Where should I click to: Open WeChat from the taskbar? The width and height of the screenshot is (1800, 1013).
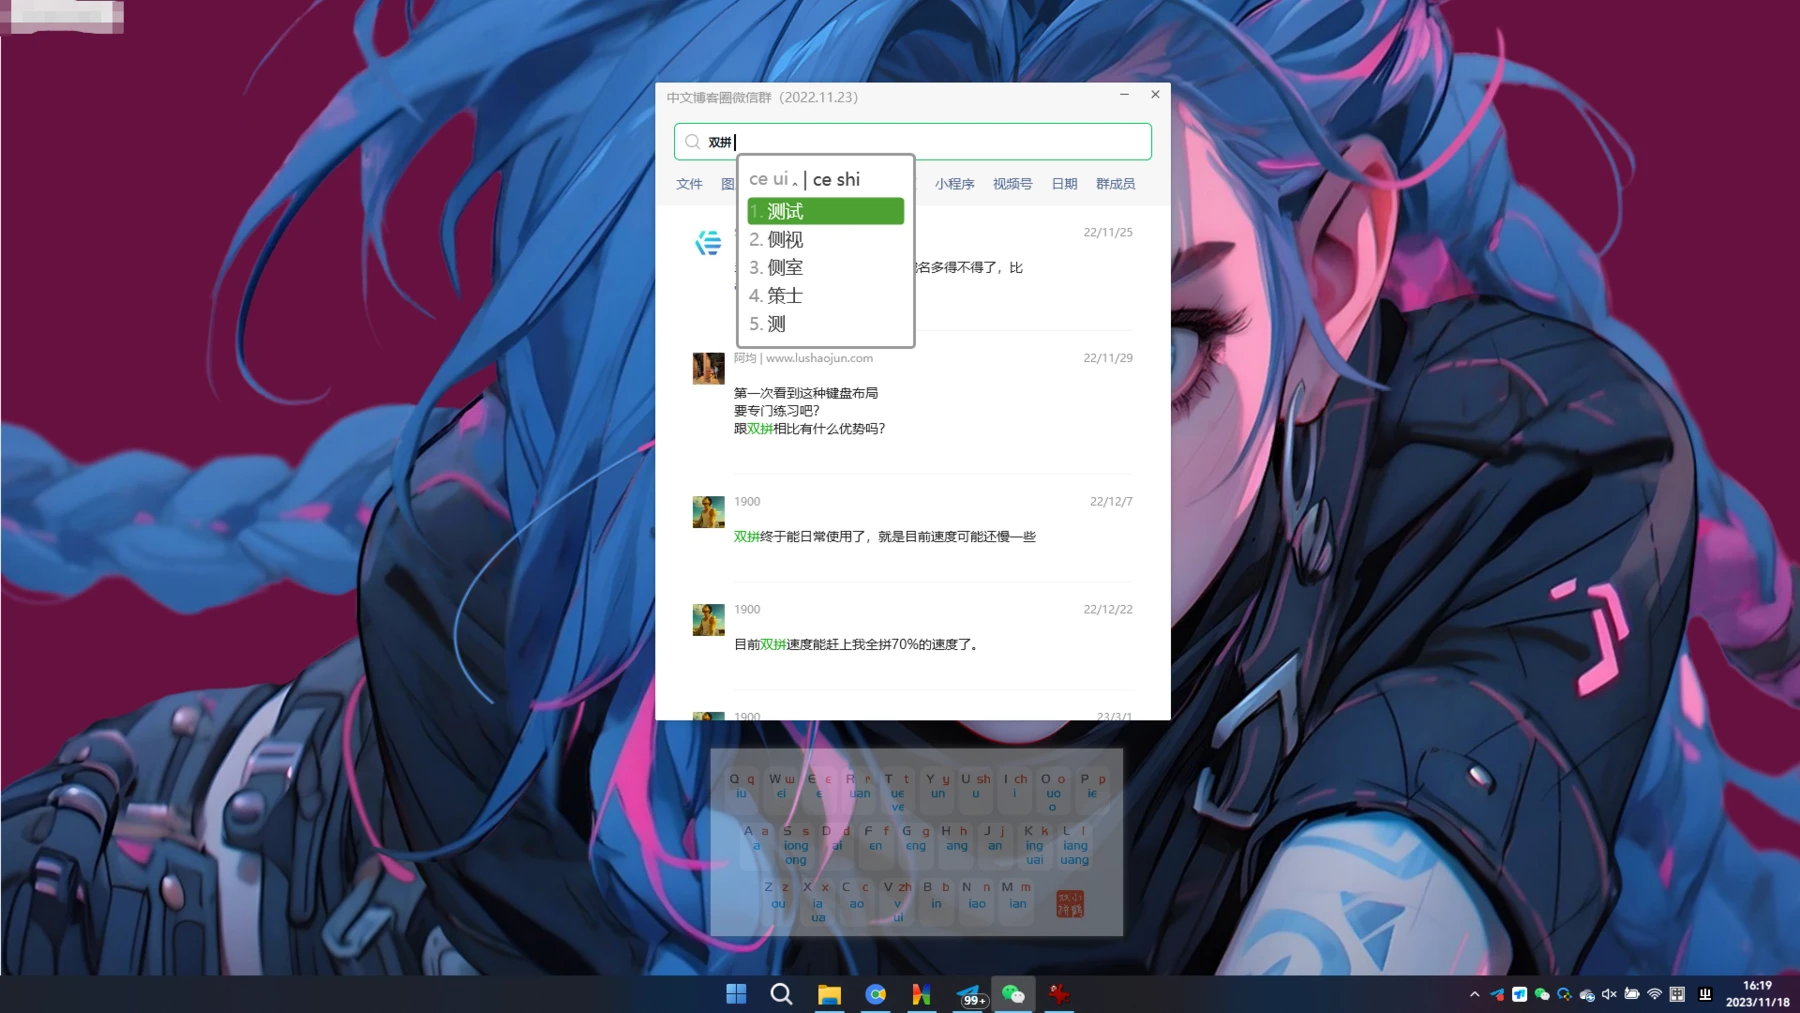[x=1013, y=994]
